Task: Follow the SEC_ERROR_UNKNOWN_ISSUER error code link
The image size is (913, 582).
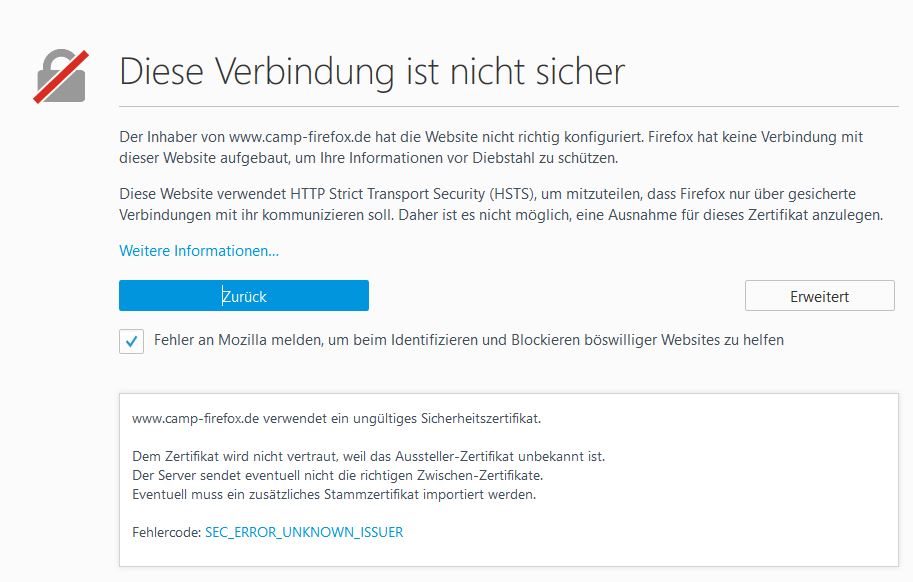Action: pyautogui.click(x=304, y=532)
